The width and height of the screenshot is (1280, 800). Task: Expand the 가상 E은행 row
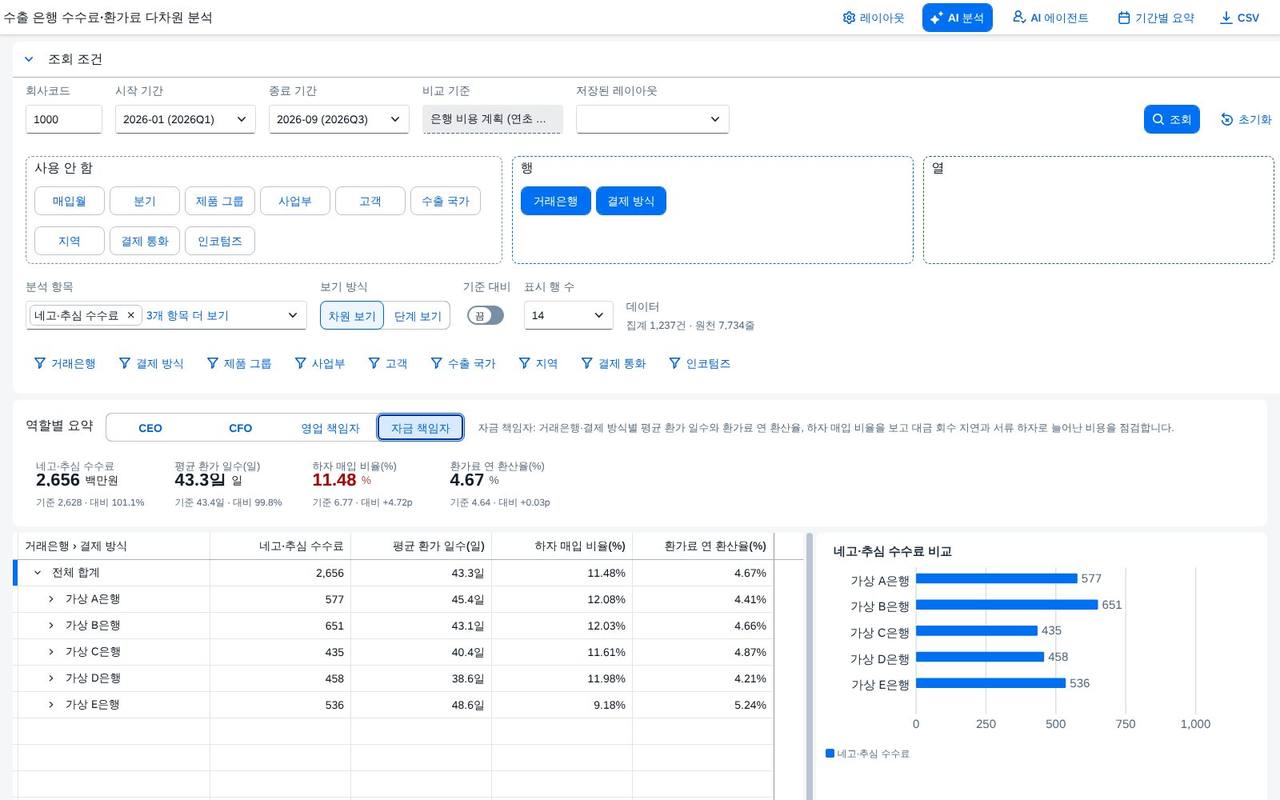[51, 705]
